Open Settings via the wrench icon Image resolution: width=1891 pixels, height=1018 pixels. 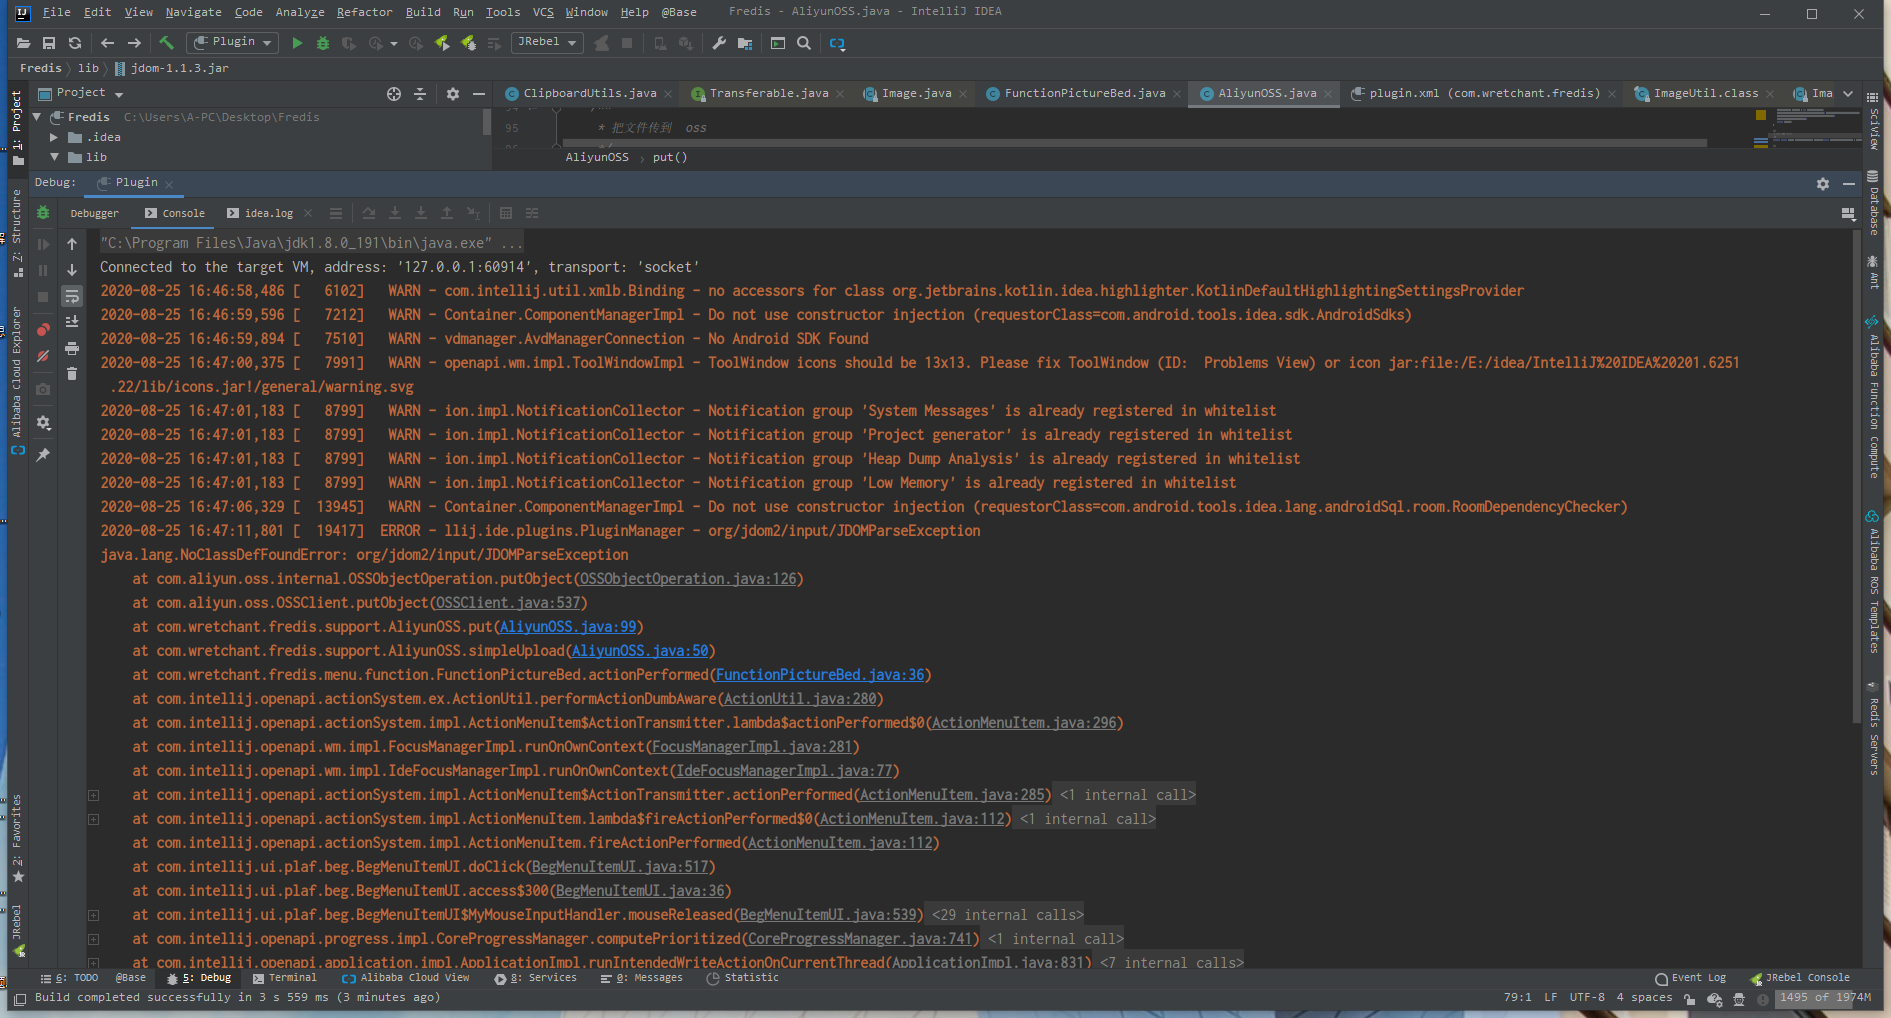[719, 43]
